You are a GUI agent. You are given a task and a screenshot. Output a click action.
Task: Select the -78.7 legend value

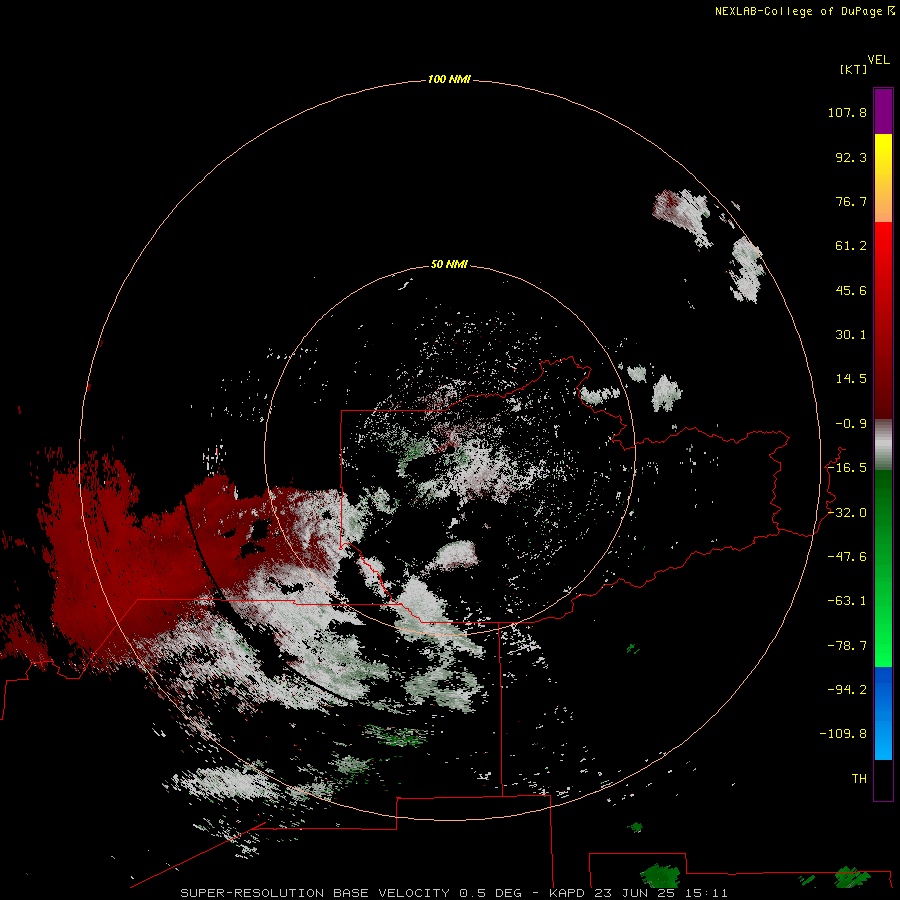pyautogui.click(x=847, y=646)
